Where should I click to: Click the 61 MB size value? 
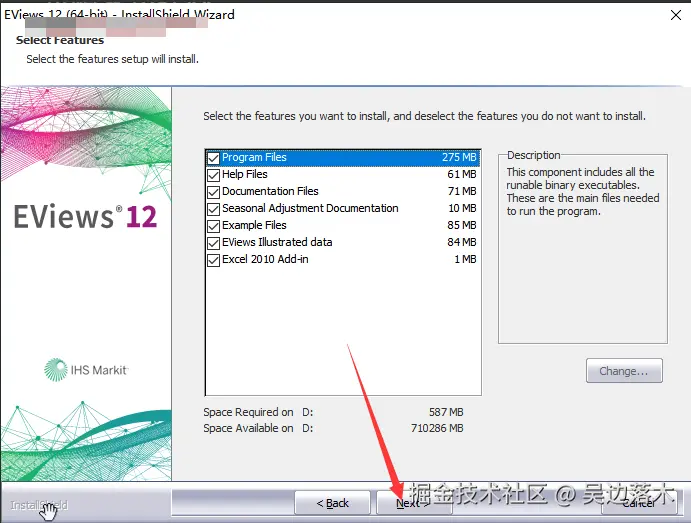[x=462, y=174]
